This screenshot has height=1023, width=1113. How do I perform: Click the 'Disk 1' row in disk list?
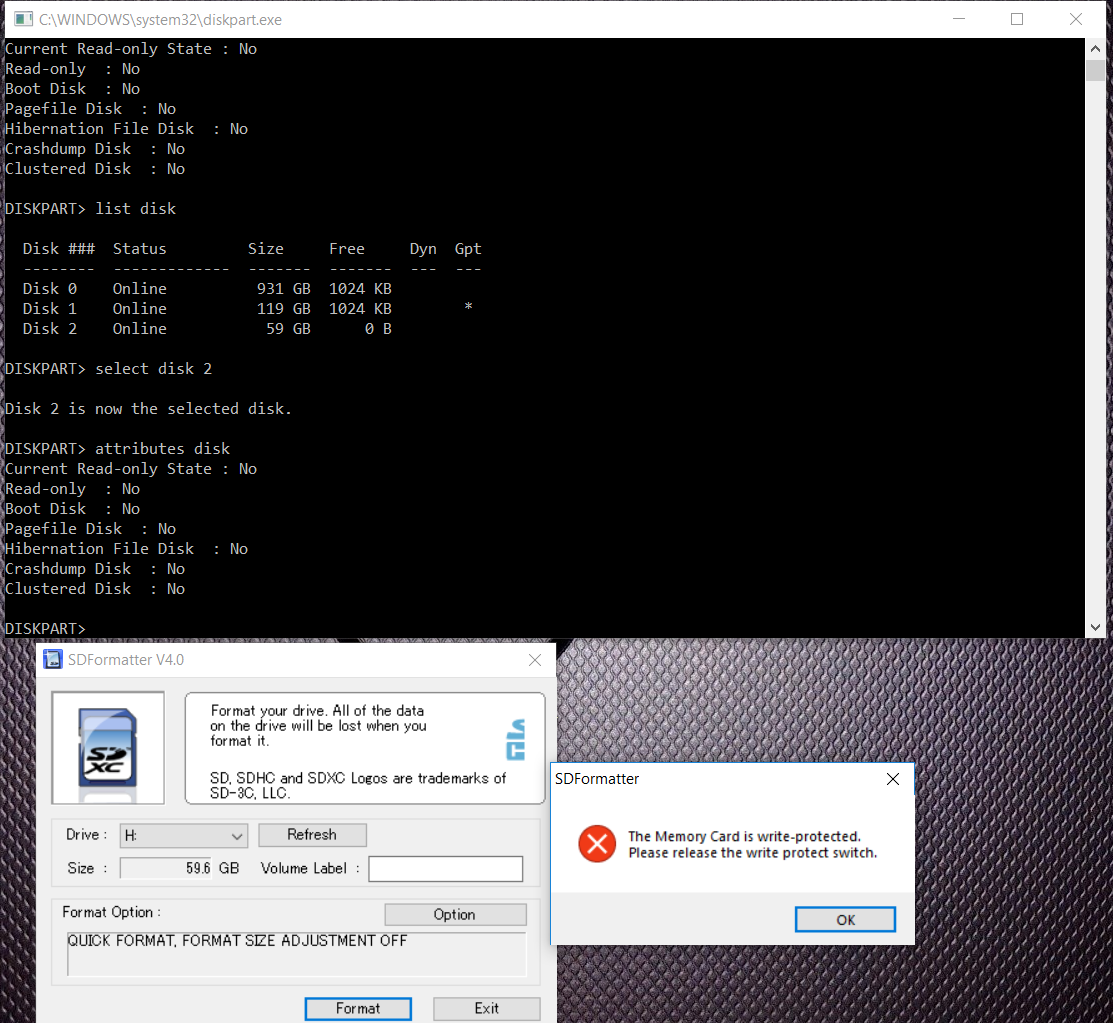point(247,309)
